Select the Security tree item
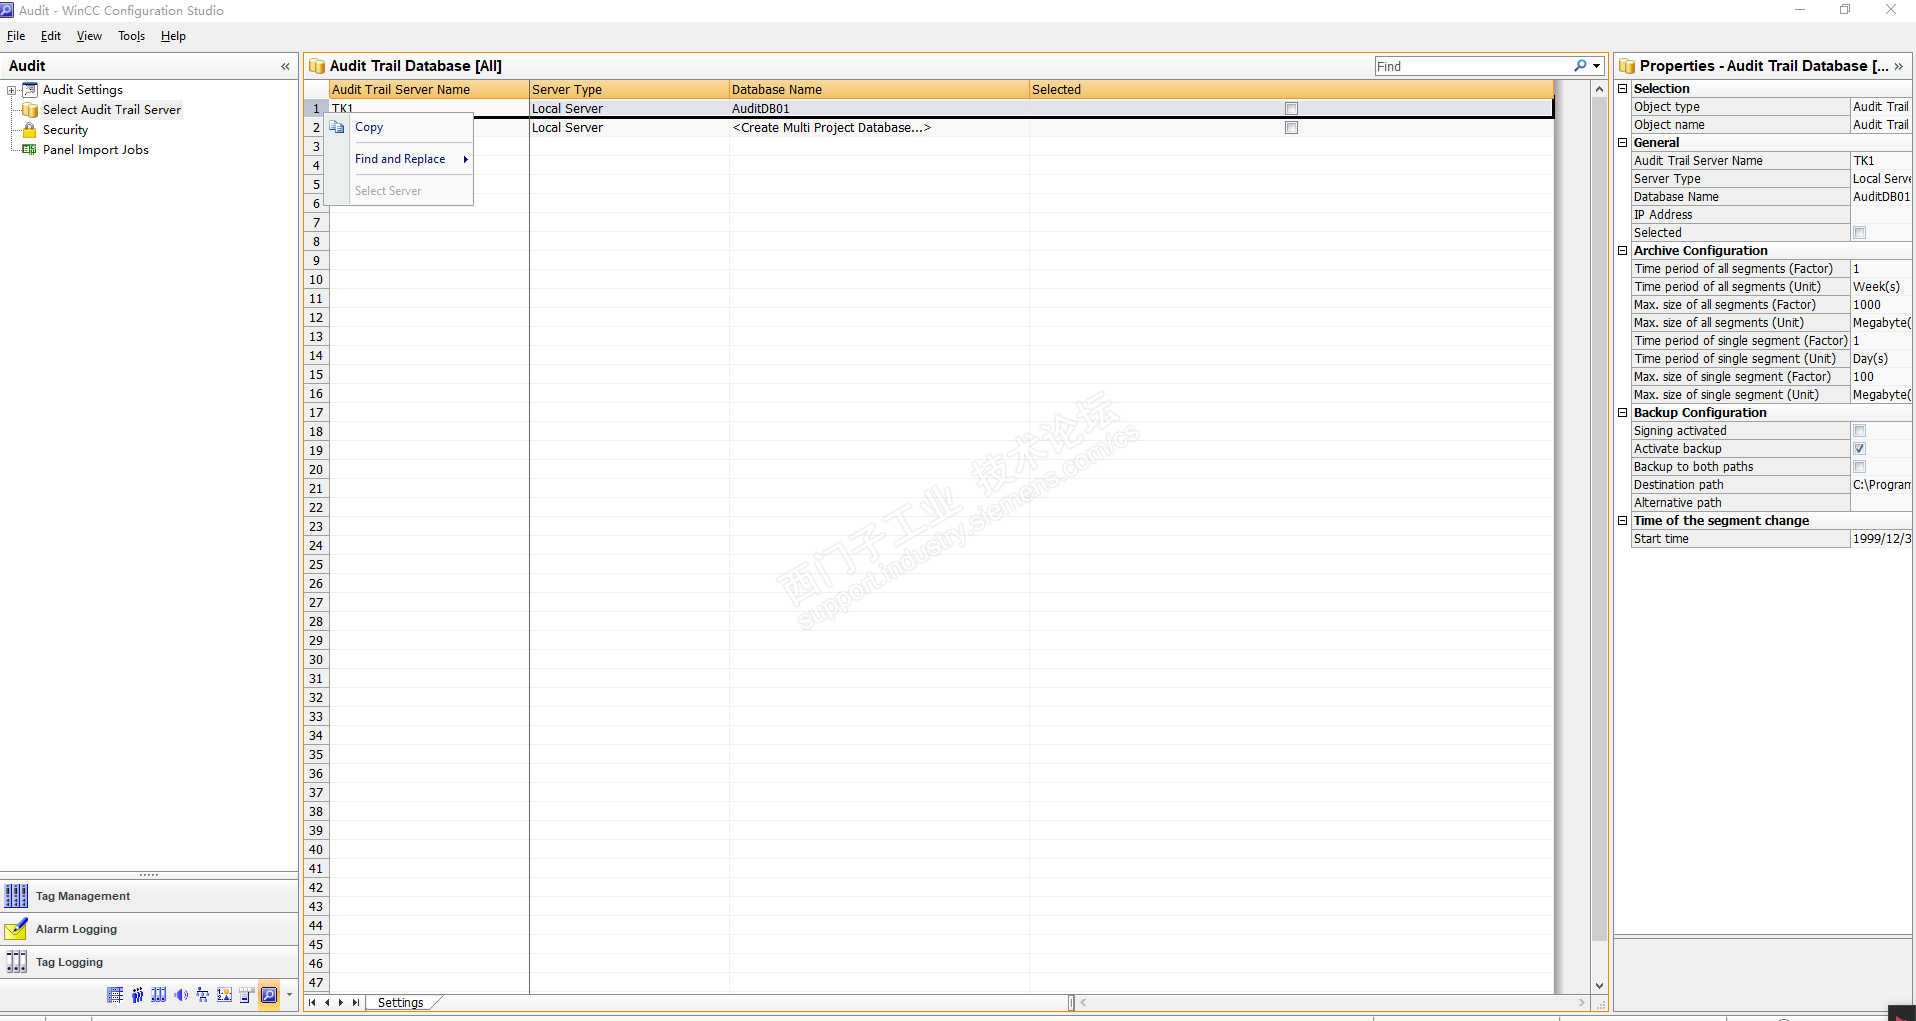The height and width of the screenshot is (1021, 1916). tap(65, 130)
